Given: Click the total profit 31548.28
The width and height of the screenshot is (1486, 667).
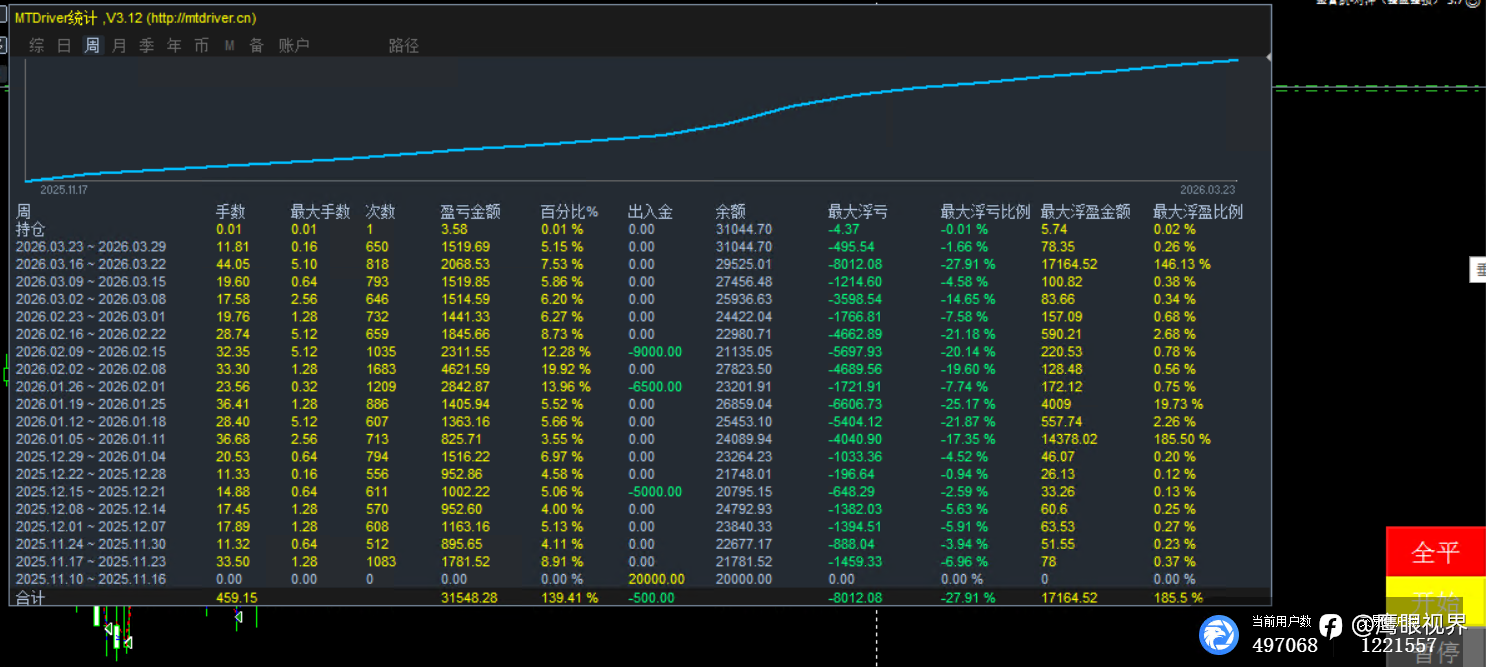Looking at the screenshot, I should [469, 598].
